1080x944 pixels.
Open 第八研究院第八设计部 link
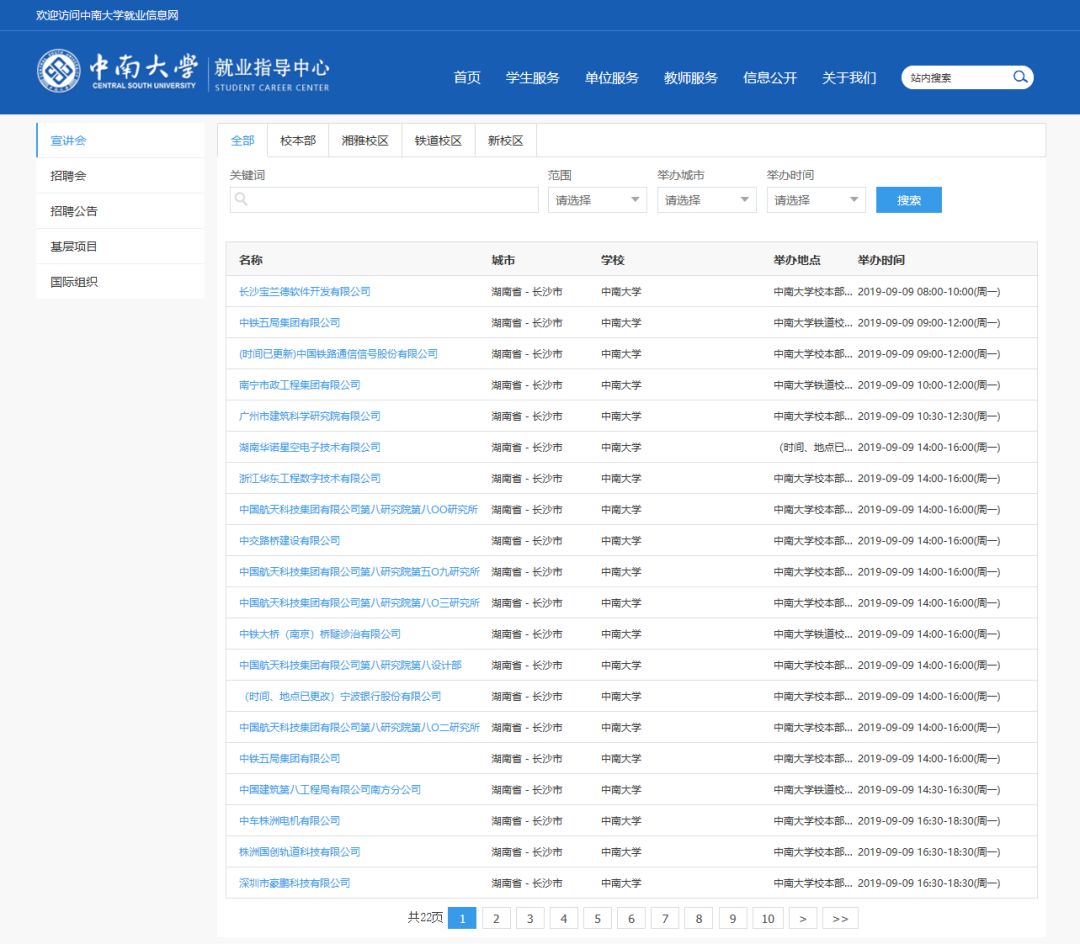(x=350, y=665)
